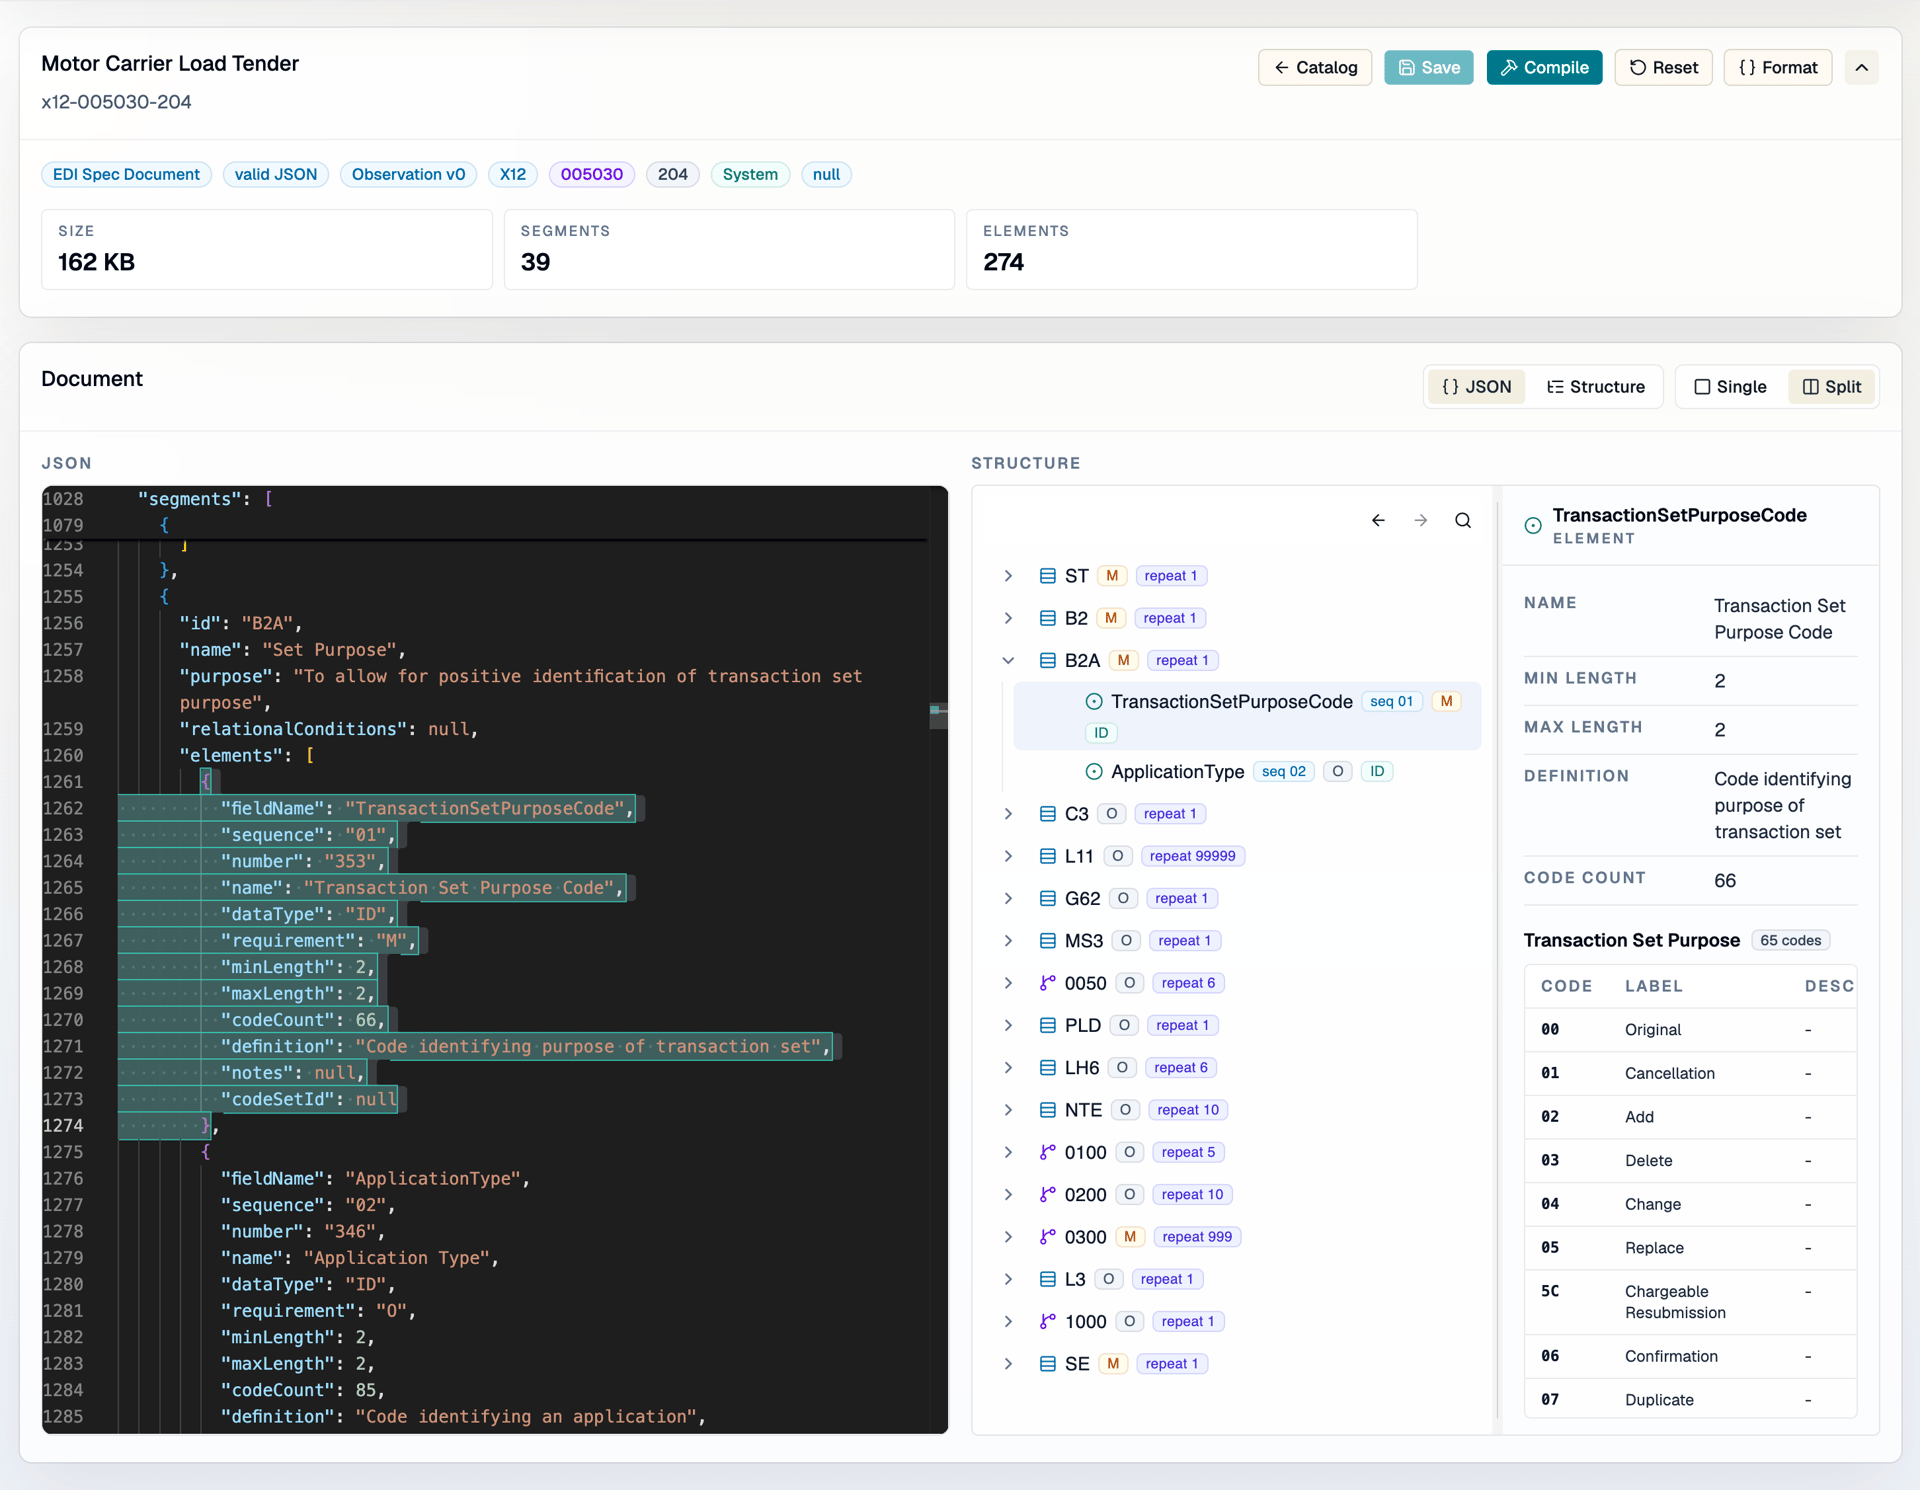This screenshot has height=1490, width=1920.
Task: Expand the ST segment
Action: click(x=1008, y=576)
